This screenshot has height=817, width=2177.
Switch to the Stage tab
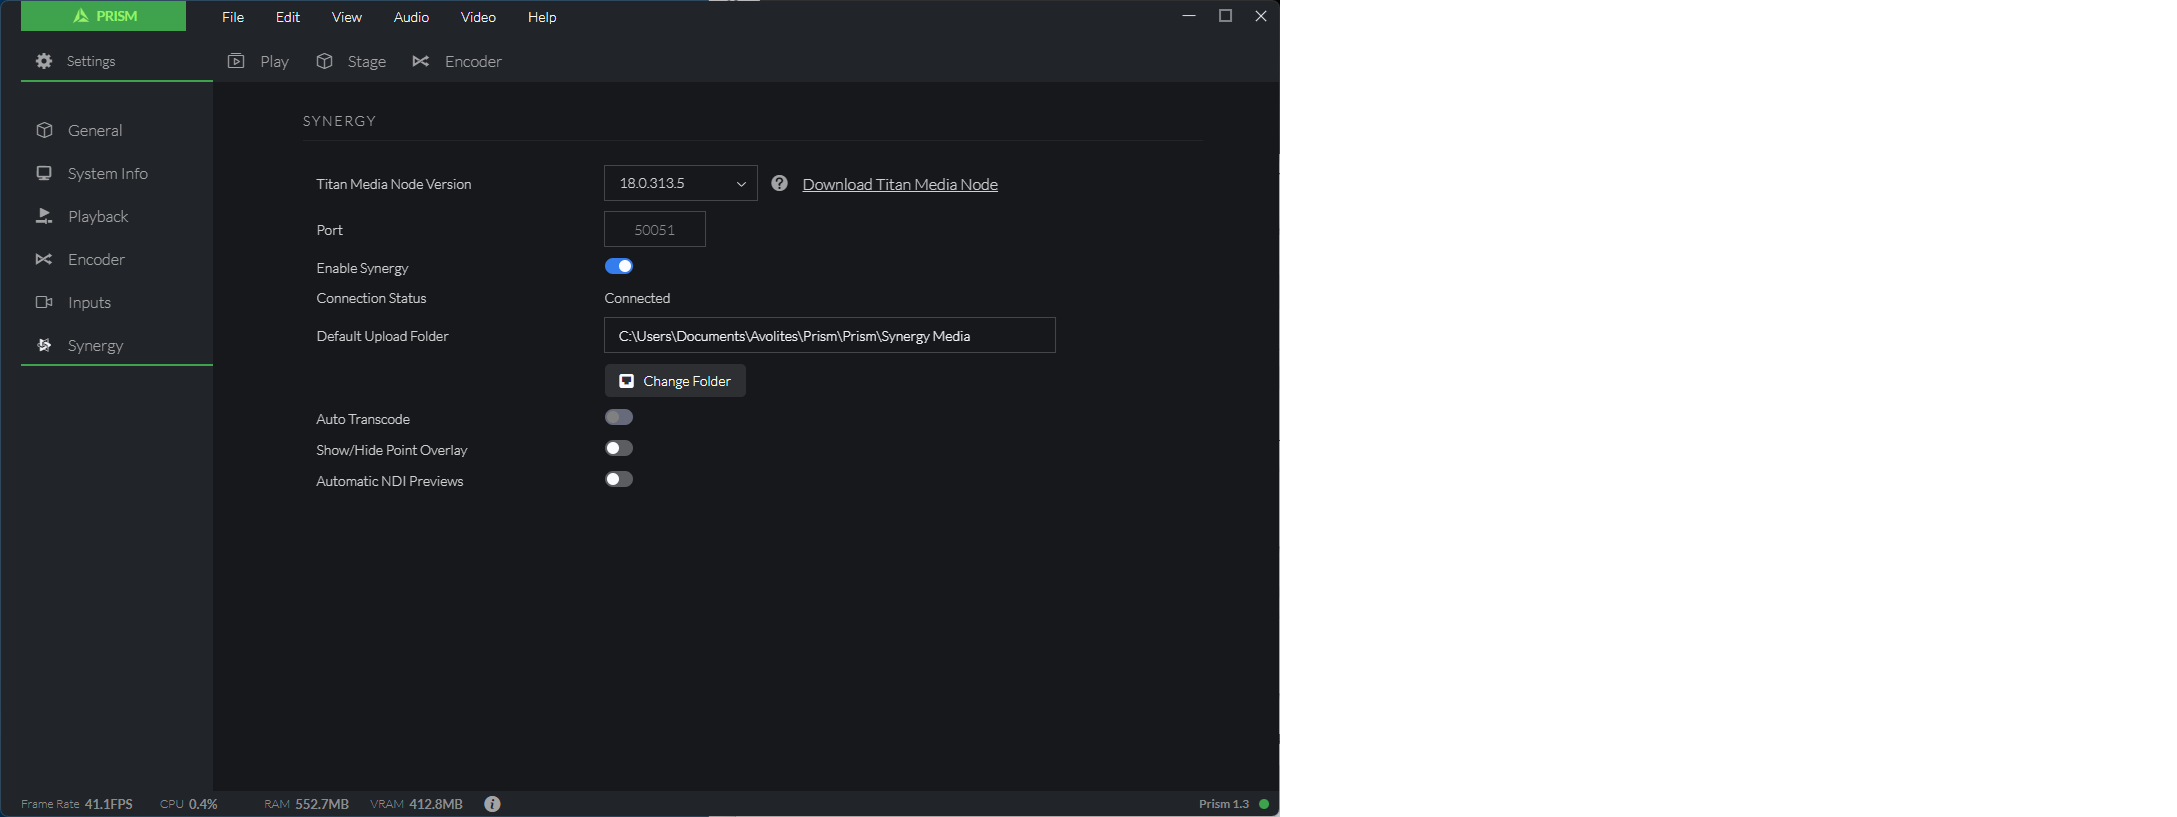pyautogui.click(x=351, y=61)
